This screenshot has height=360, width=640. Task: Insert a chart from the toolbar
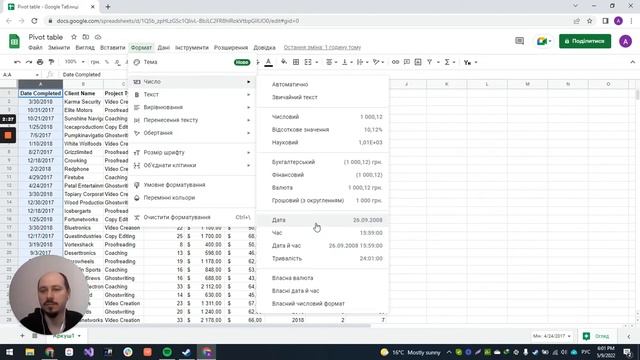(418, 62)
